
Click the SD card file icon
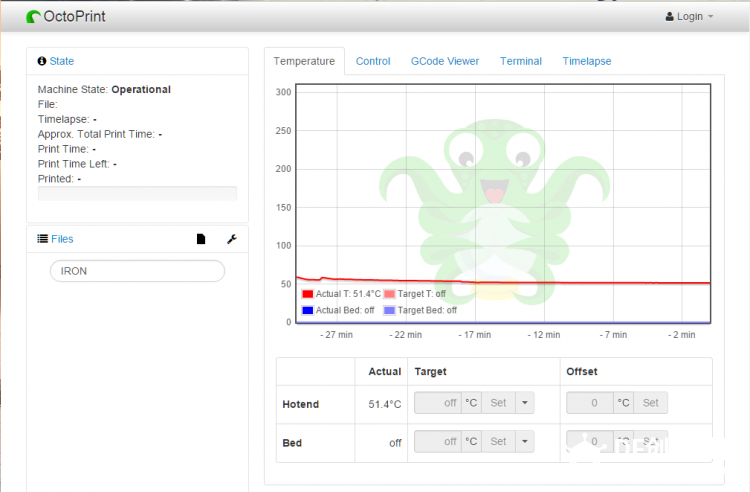(201, 239)
